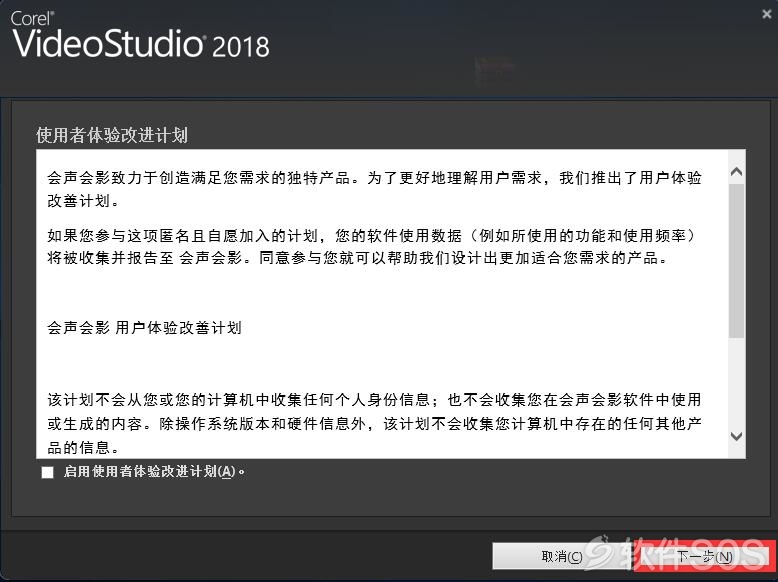Viewport: 778px width, 582px height.
Task: Click the scroll up arrow of agreement text
Action: (736, 172)
